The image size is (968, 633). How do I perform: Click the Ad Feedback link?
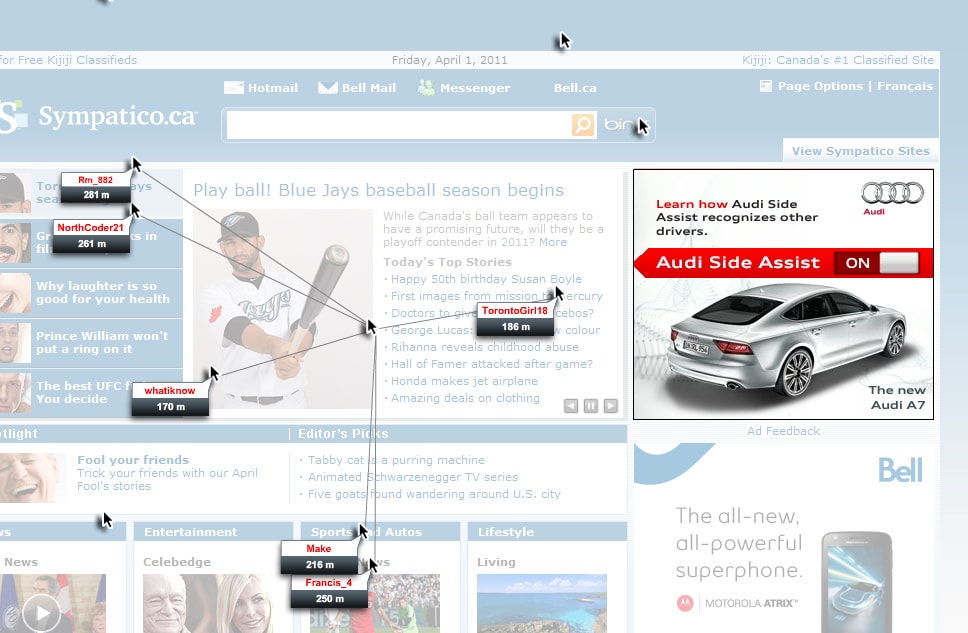[783, 431]
